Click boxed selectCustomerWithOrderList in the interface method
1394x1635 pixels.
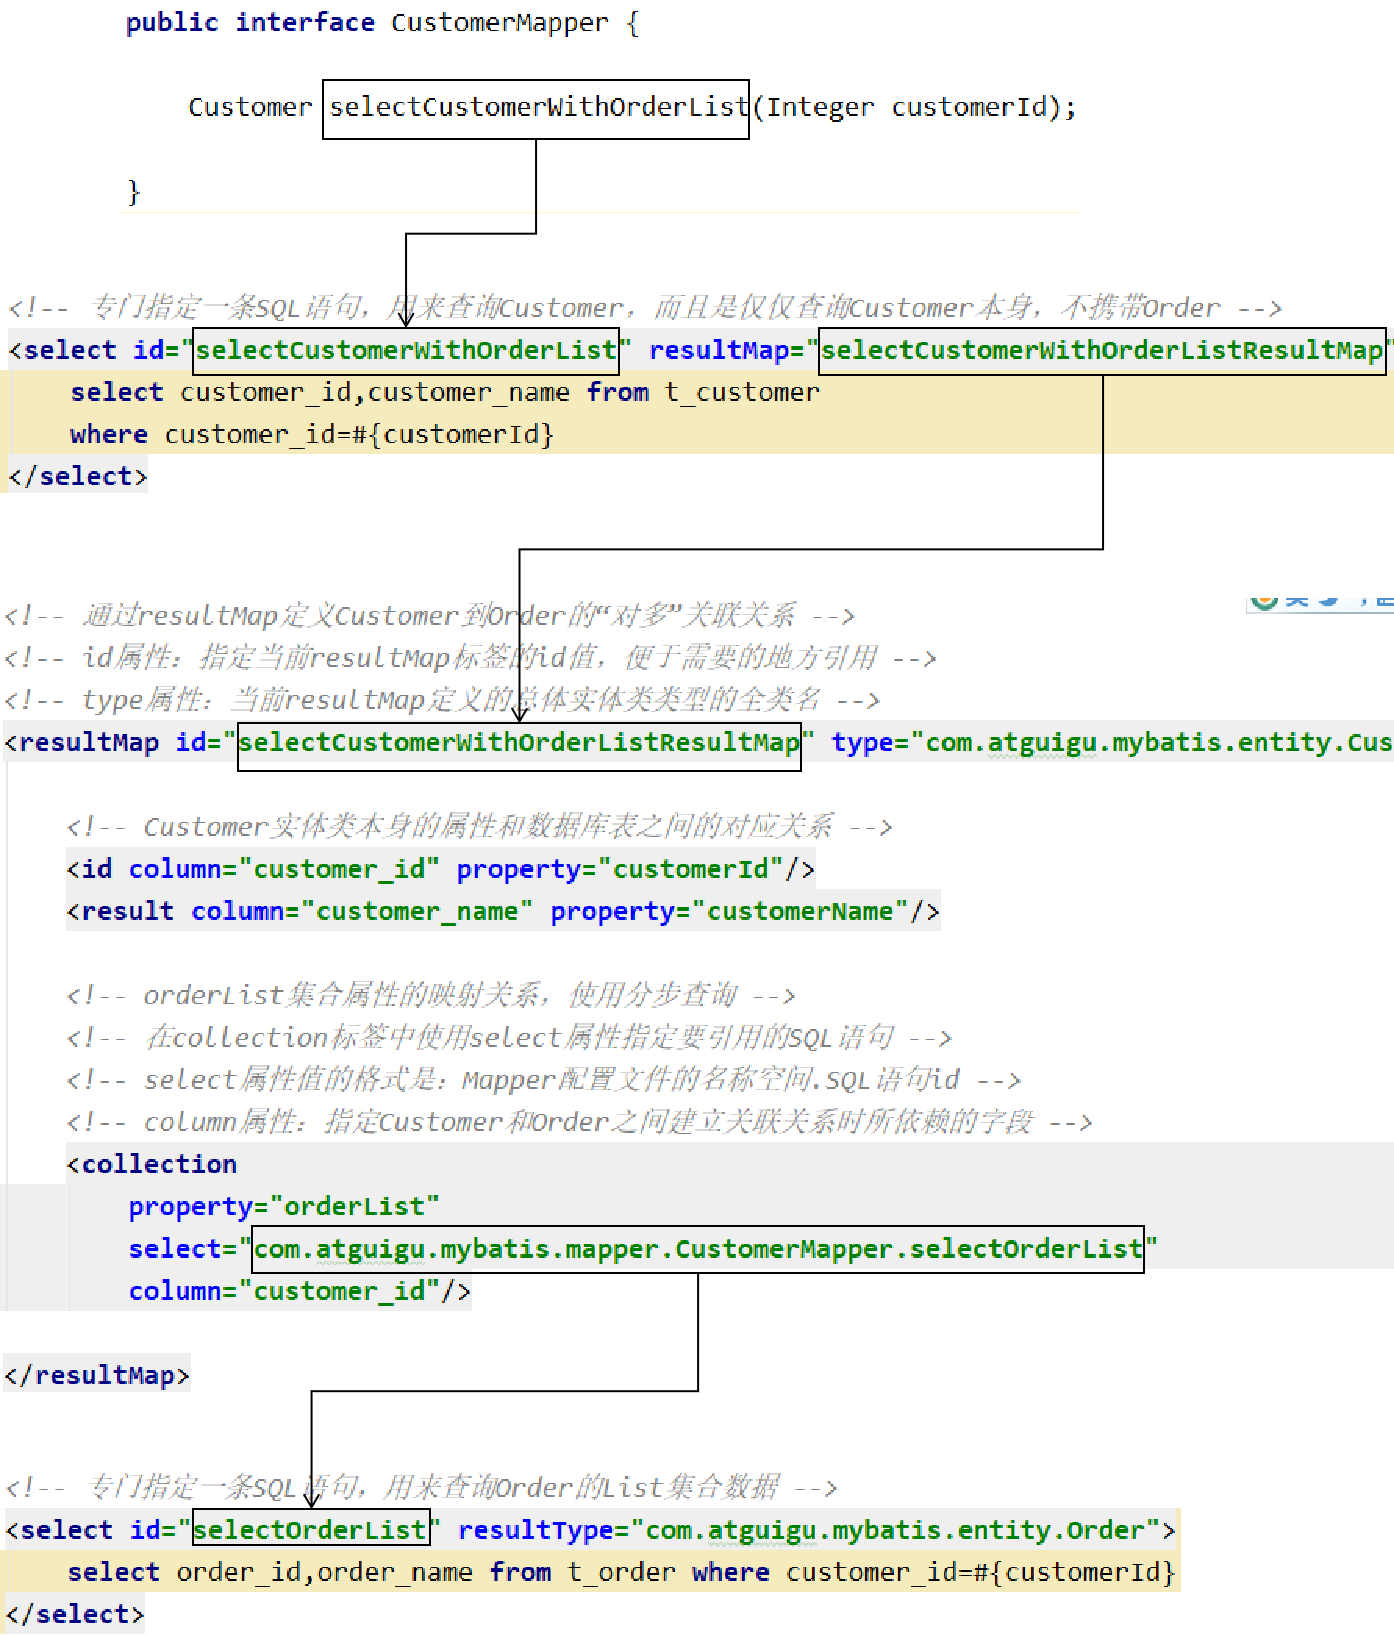[536, 108]
